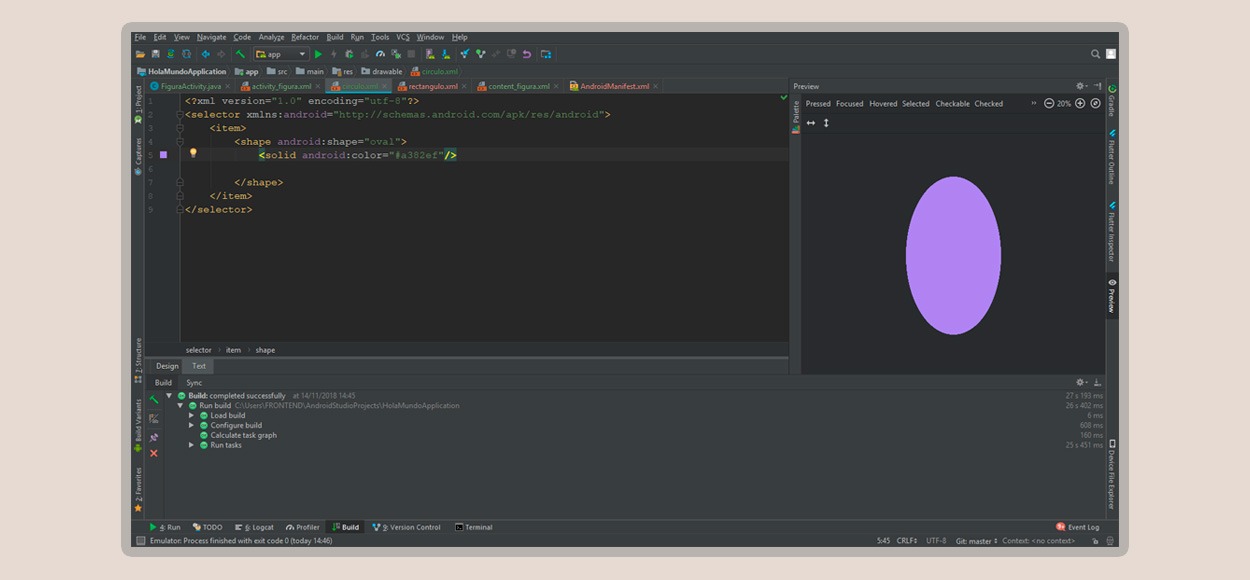Viewport: 1250px width, 580px height.
Task: Hide the Preview panel with arrow icon
Action: click(x=1097, y=86)
